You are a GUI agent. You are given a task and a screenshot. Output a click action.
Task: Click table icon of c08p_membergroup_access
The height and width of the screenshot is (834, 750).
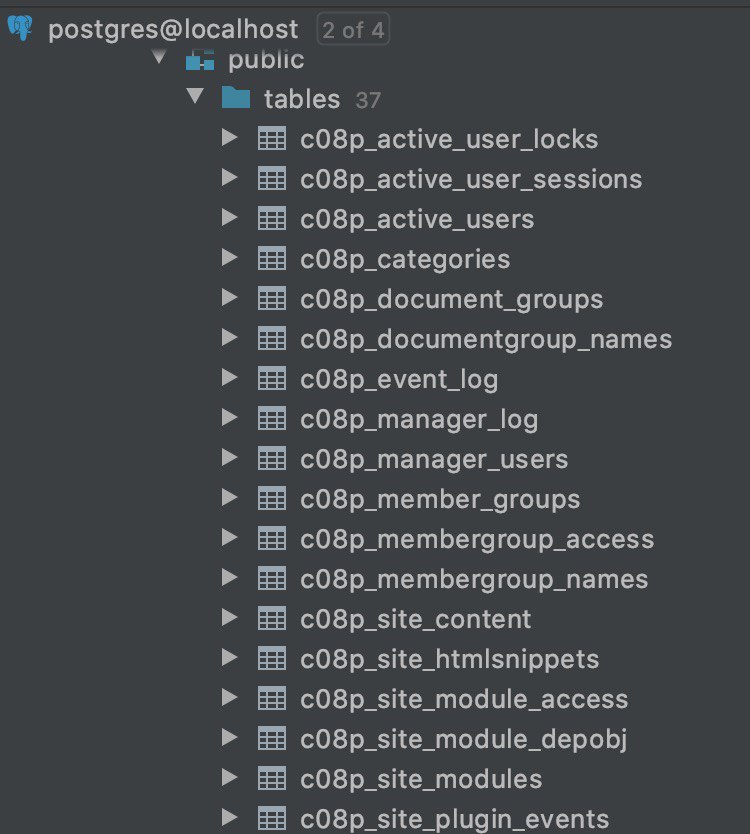272,538
